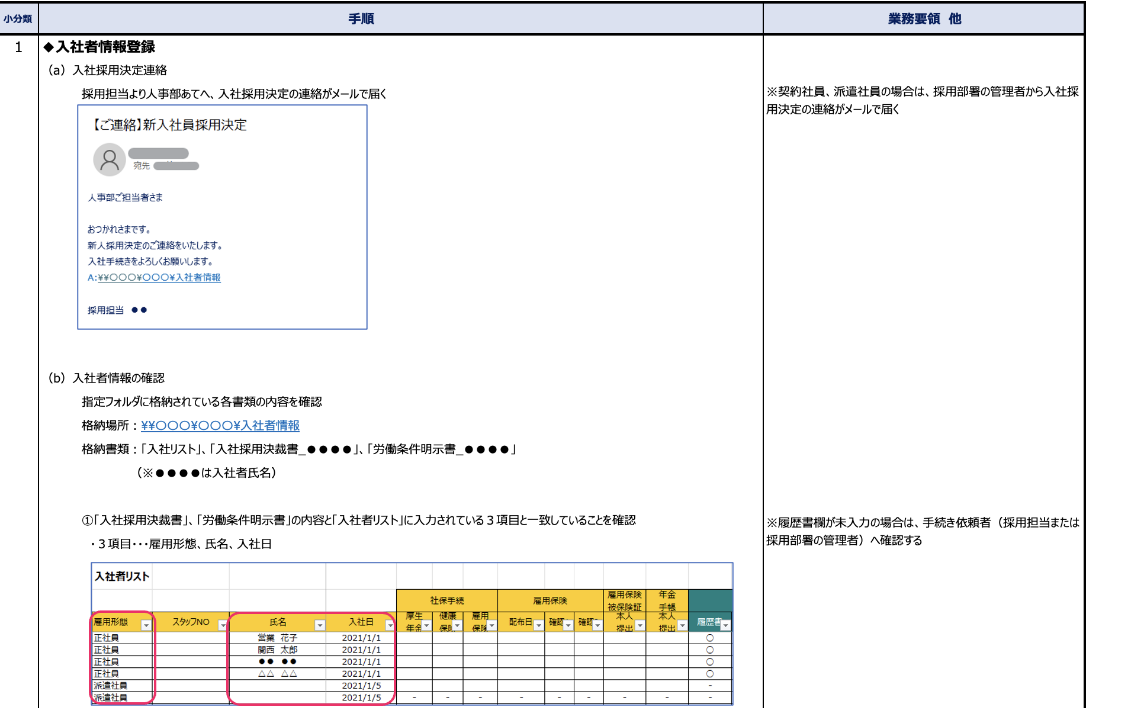Select the 業務要領 他 column header
Screen dimensions: 1144x708
pyautogui.click(x=923, y=18)
